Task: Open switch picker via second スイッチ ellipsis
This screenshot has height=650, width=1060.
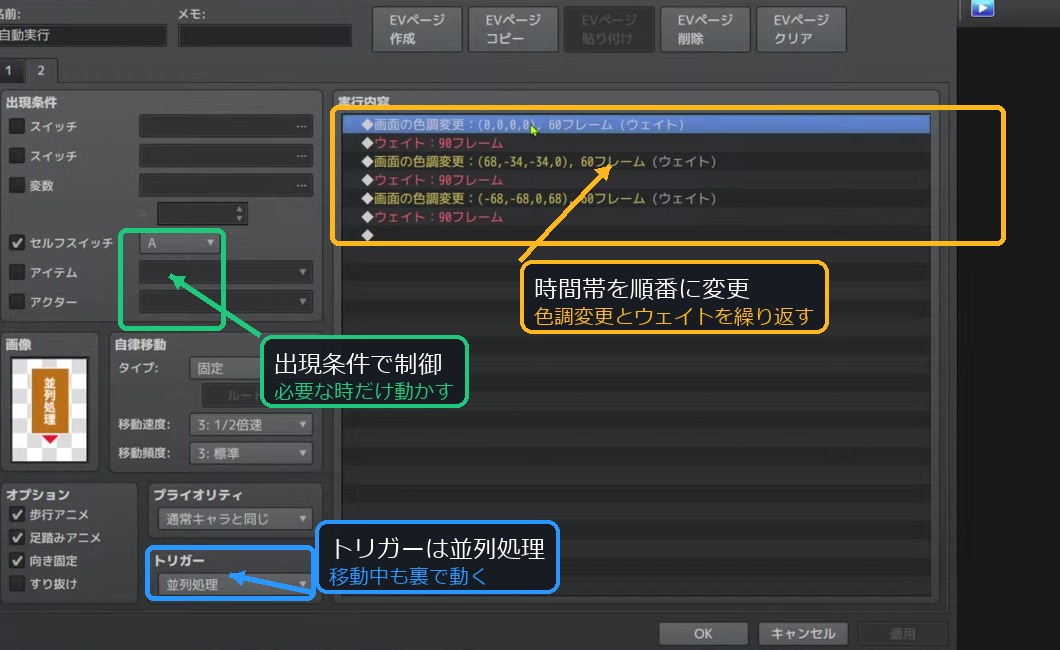Action: (x=302, y=156)
